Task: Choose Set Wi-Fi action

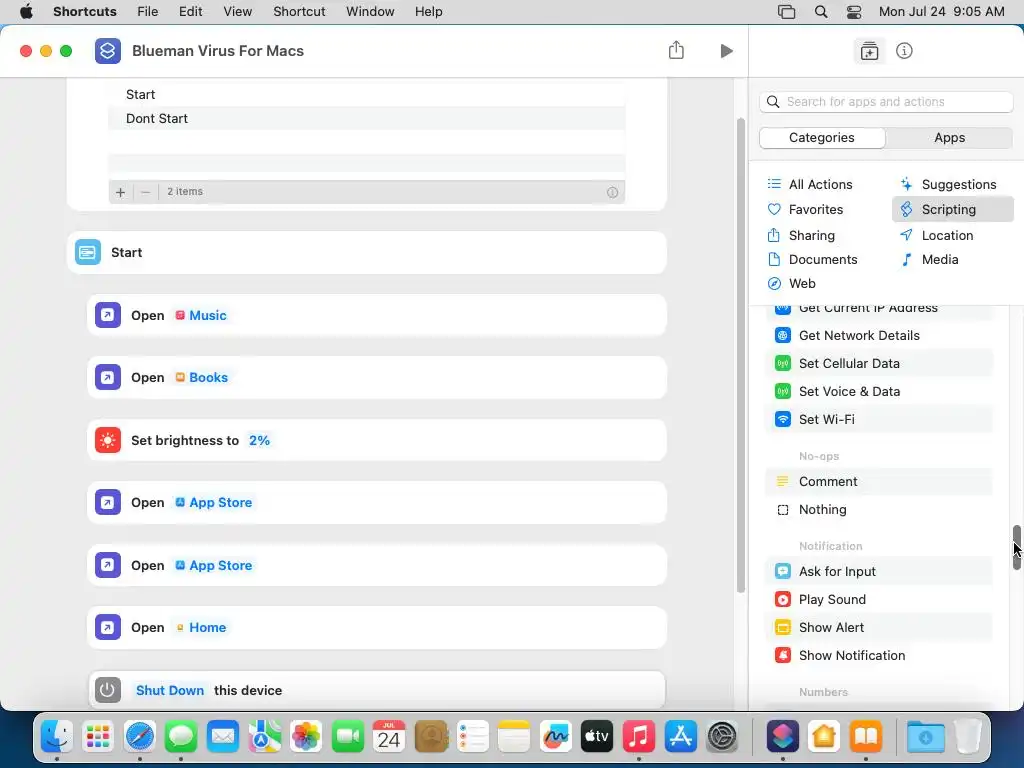Action: (x=878, y=419)
